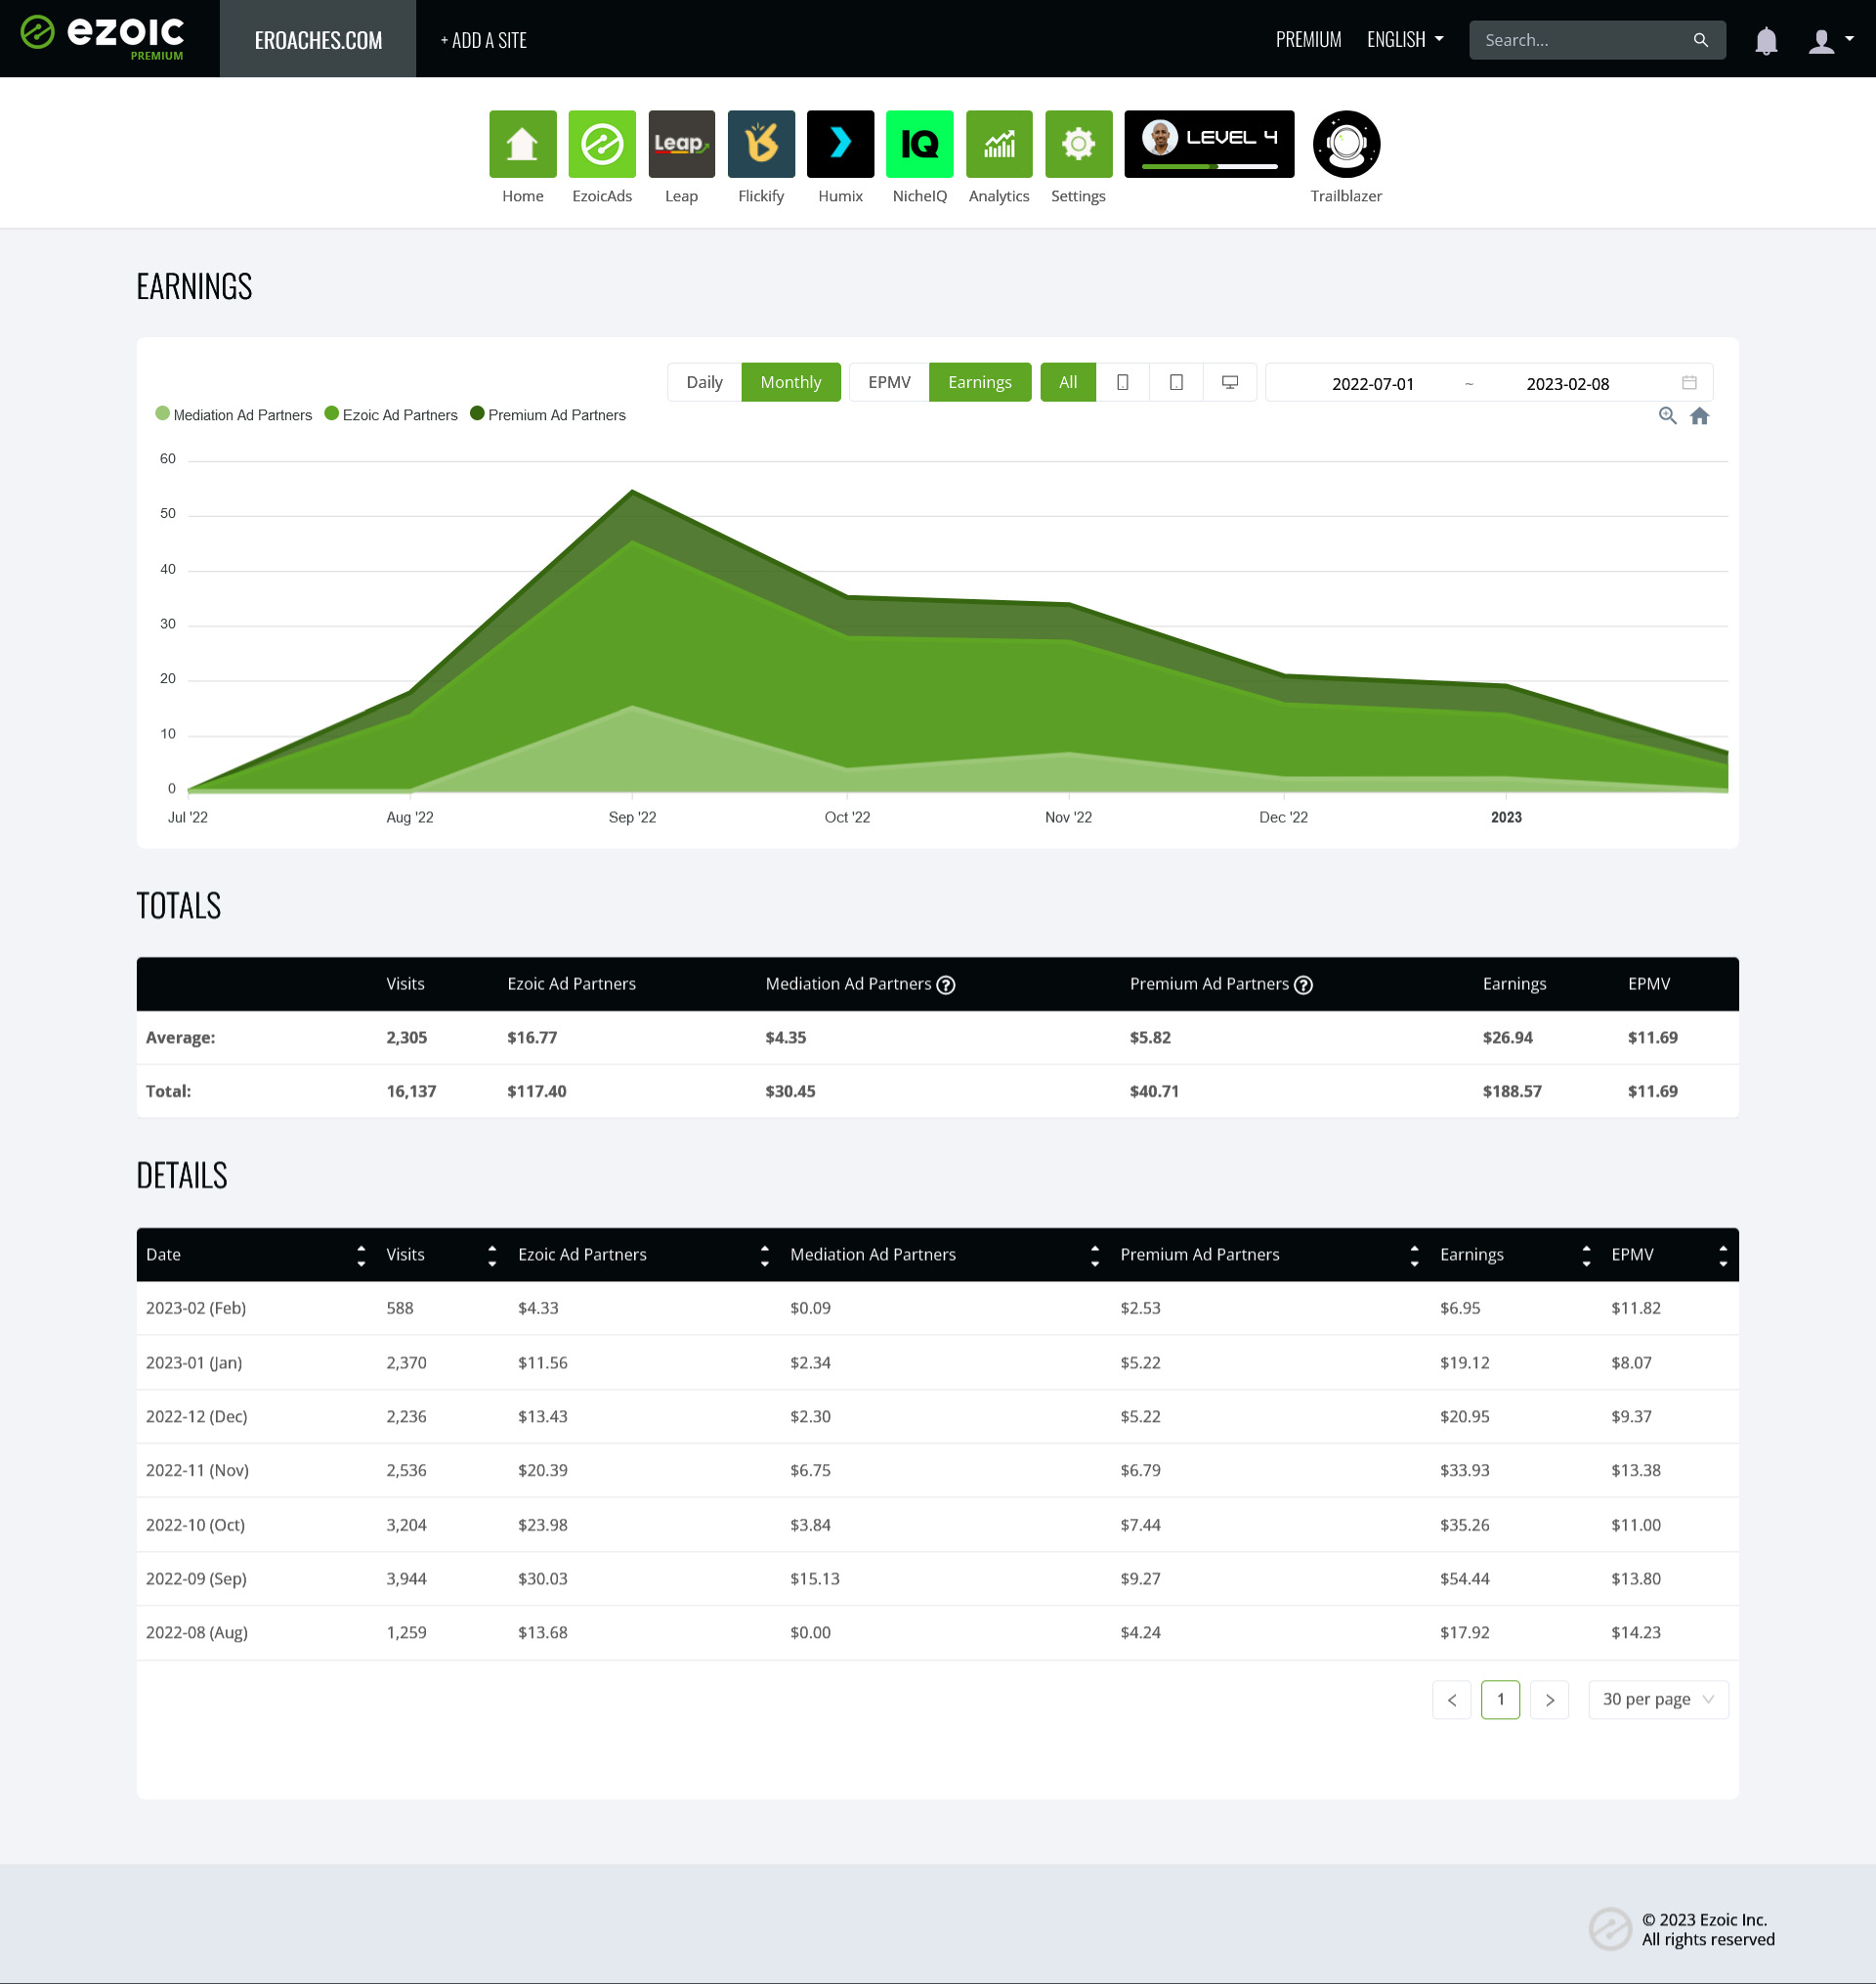1876x1984 pixels.
Task: Click the Ezoic Premium logo
Action: point(102,38)
